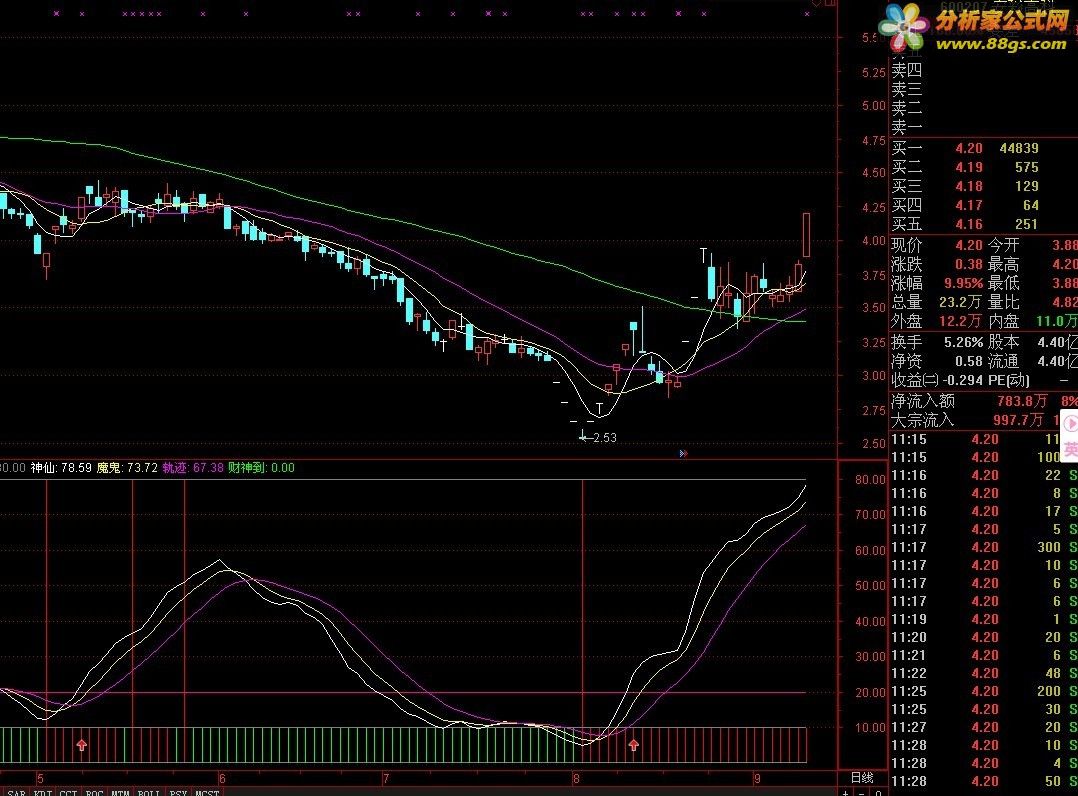Switch to the MTM indicator tab
This screenshot has height=796, width=1078.
point(120,793)
